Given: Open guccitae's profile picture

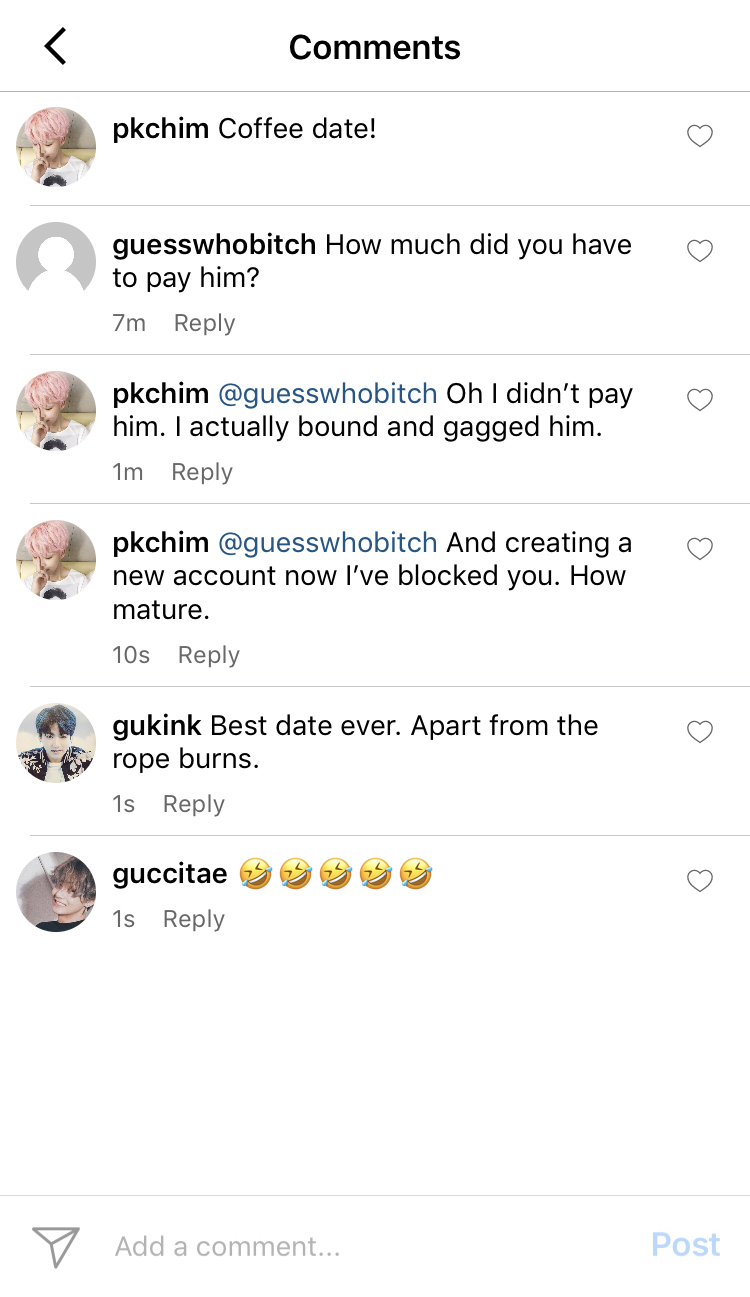Looking at the screenshot, I should 56,891.
